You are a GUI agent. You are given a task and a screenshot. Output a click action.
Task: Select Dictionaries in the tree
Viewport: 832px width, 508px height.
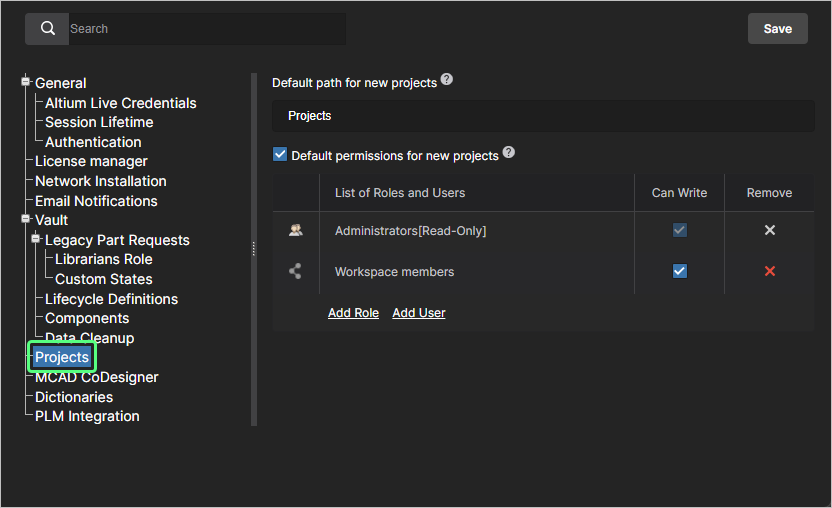point(74,398)
